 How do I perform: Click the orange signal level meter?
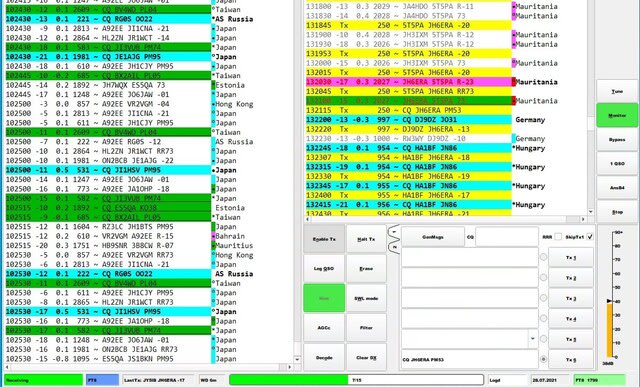609,330
